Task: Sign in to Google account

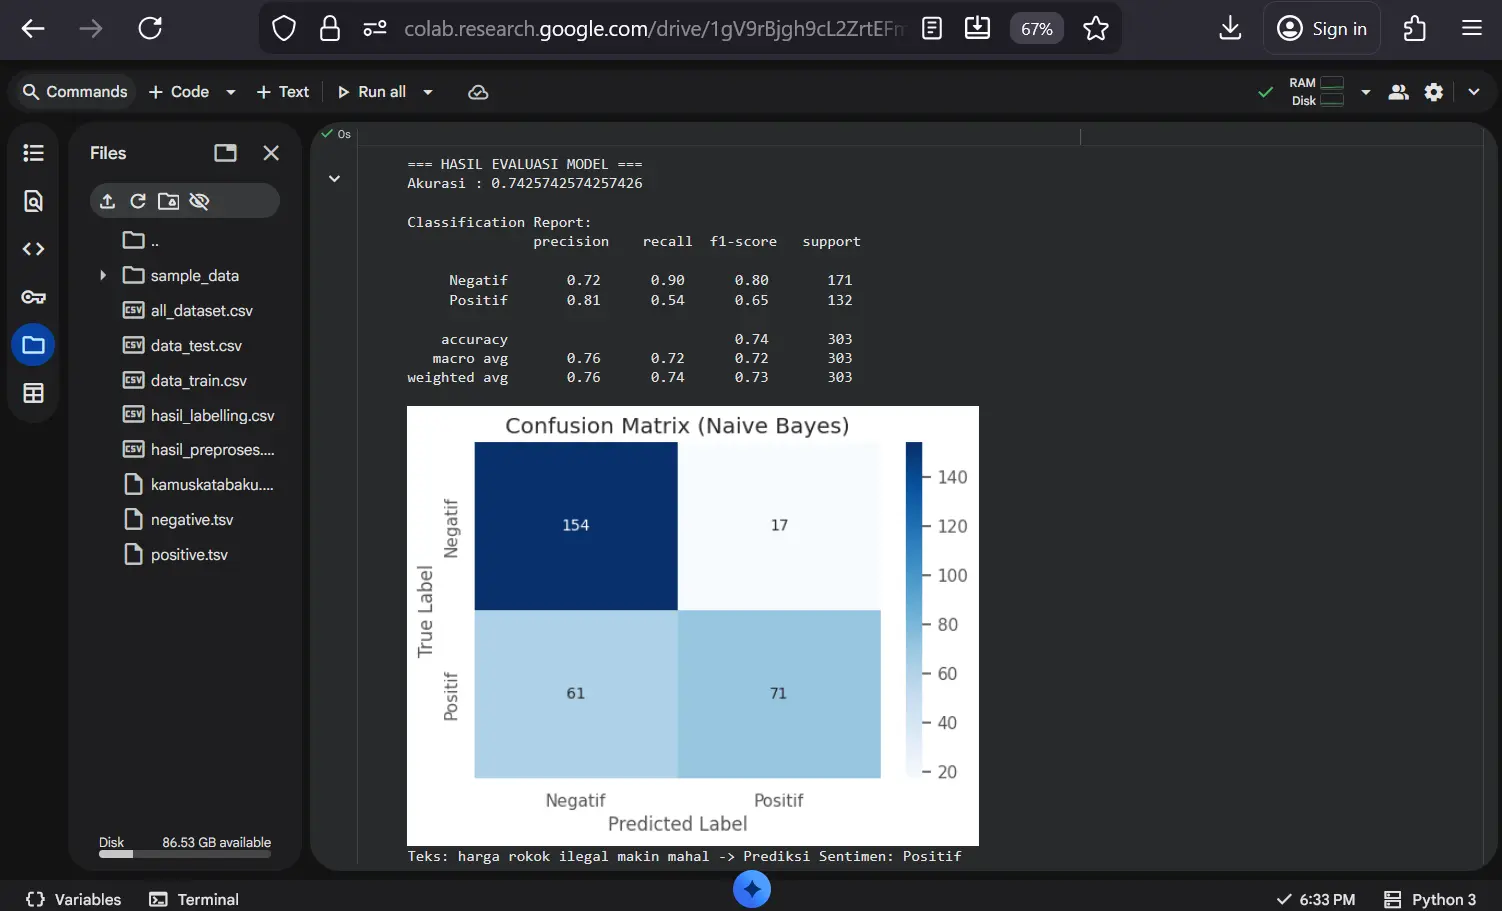Action: pos(1322,27)
